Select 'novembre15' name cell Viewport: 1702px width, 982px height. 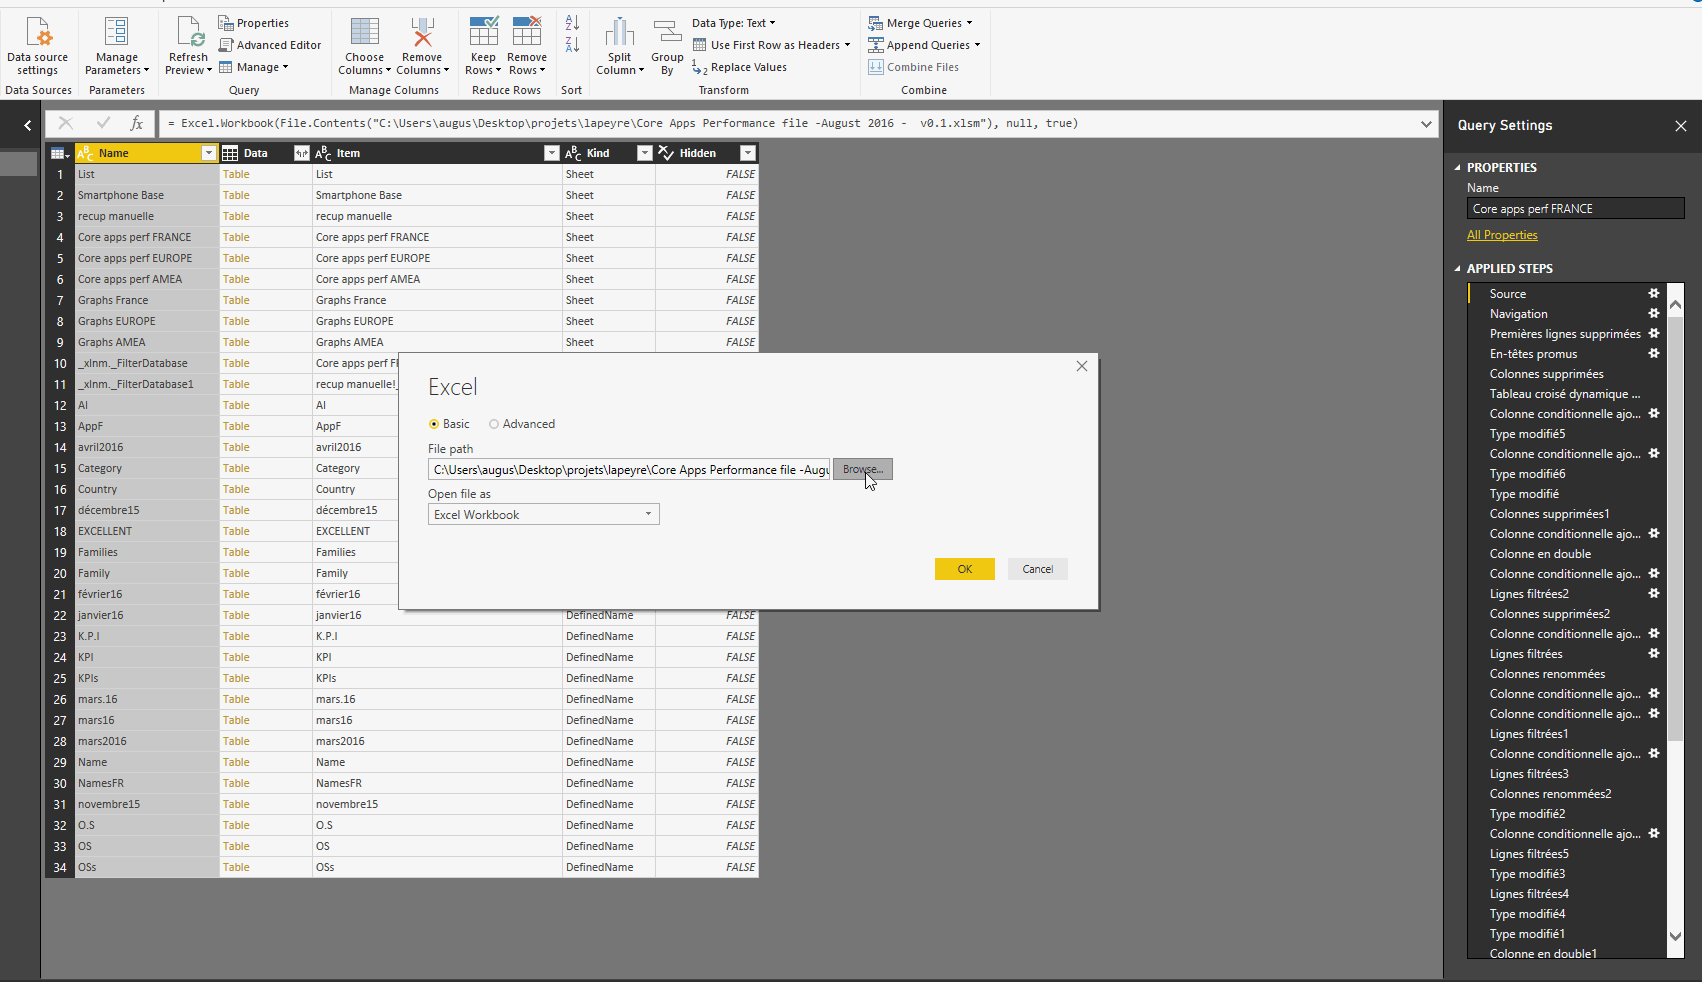[147, 804]
